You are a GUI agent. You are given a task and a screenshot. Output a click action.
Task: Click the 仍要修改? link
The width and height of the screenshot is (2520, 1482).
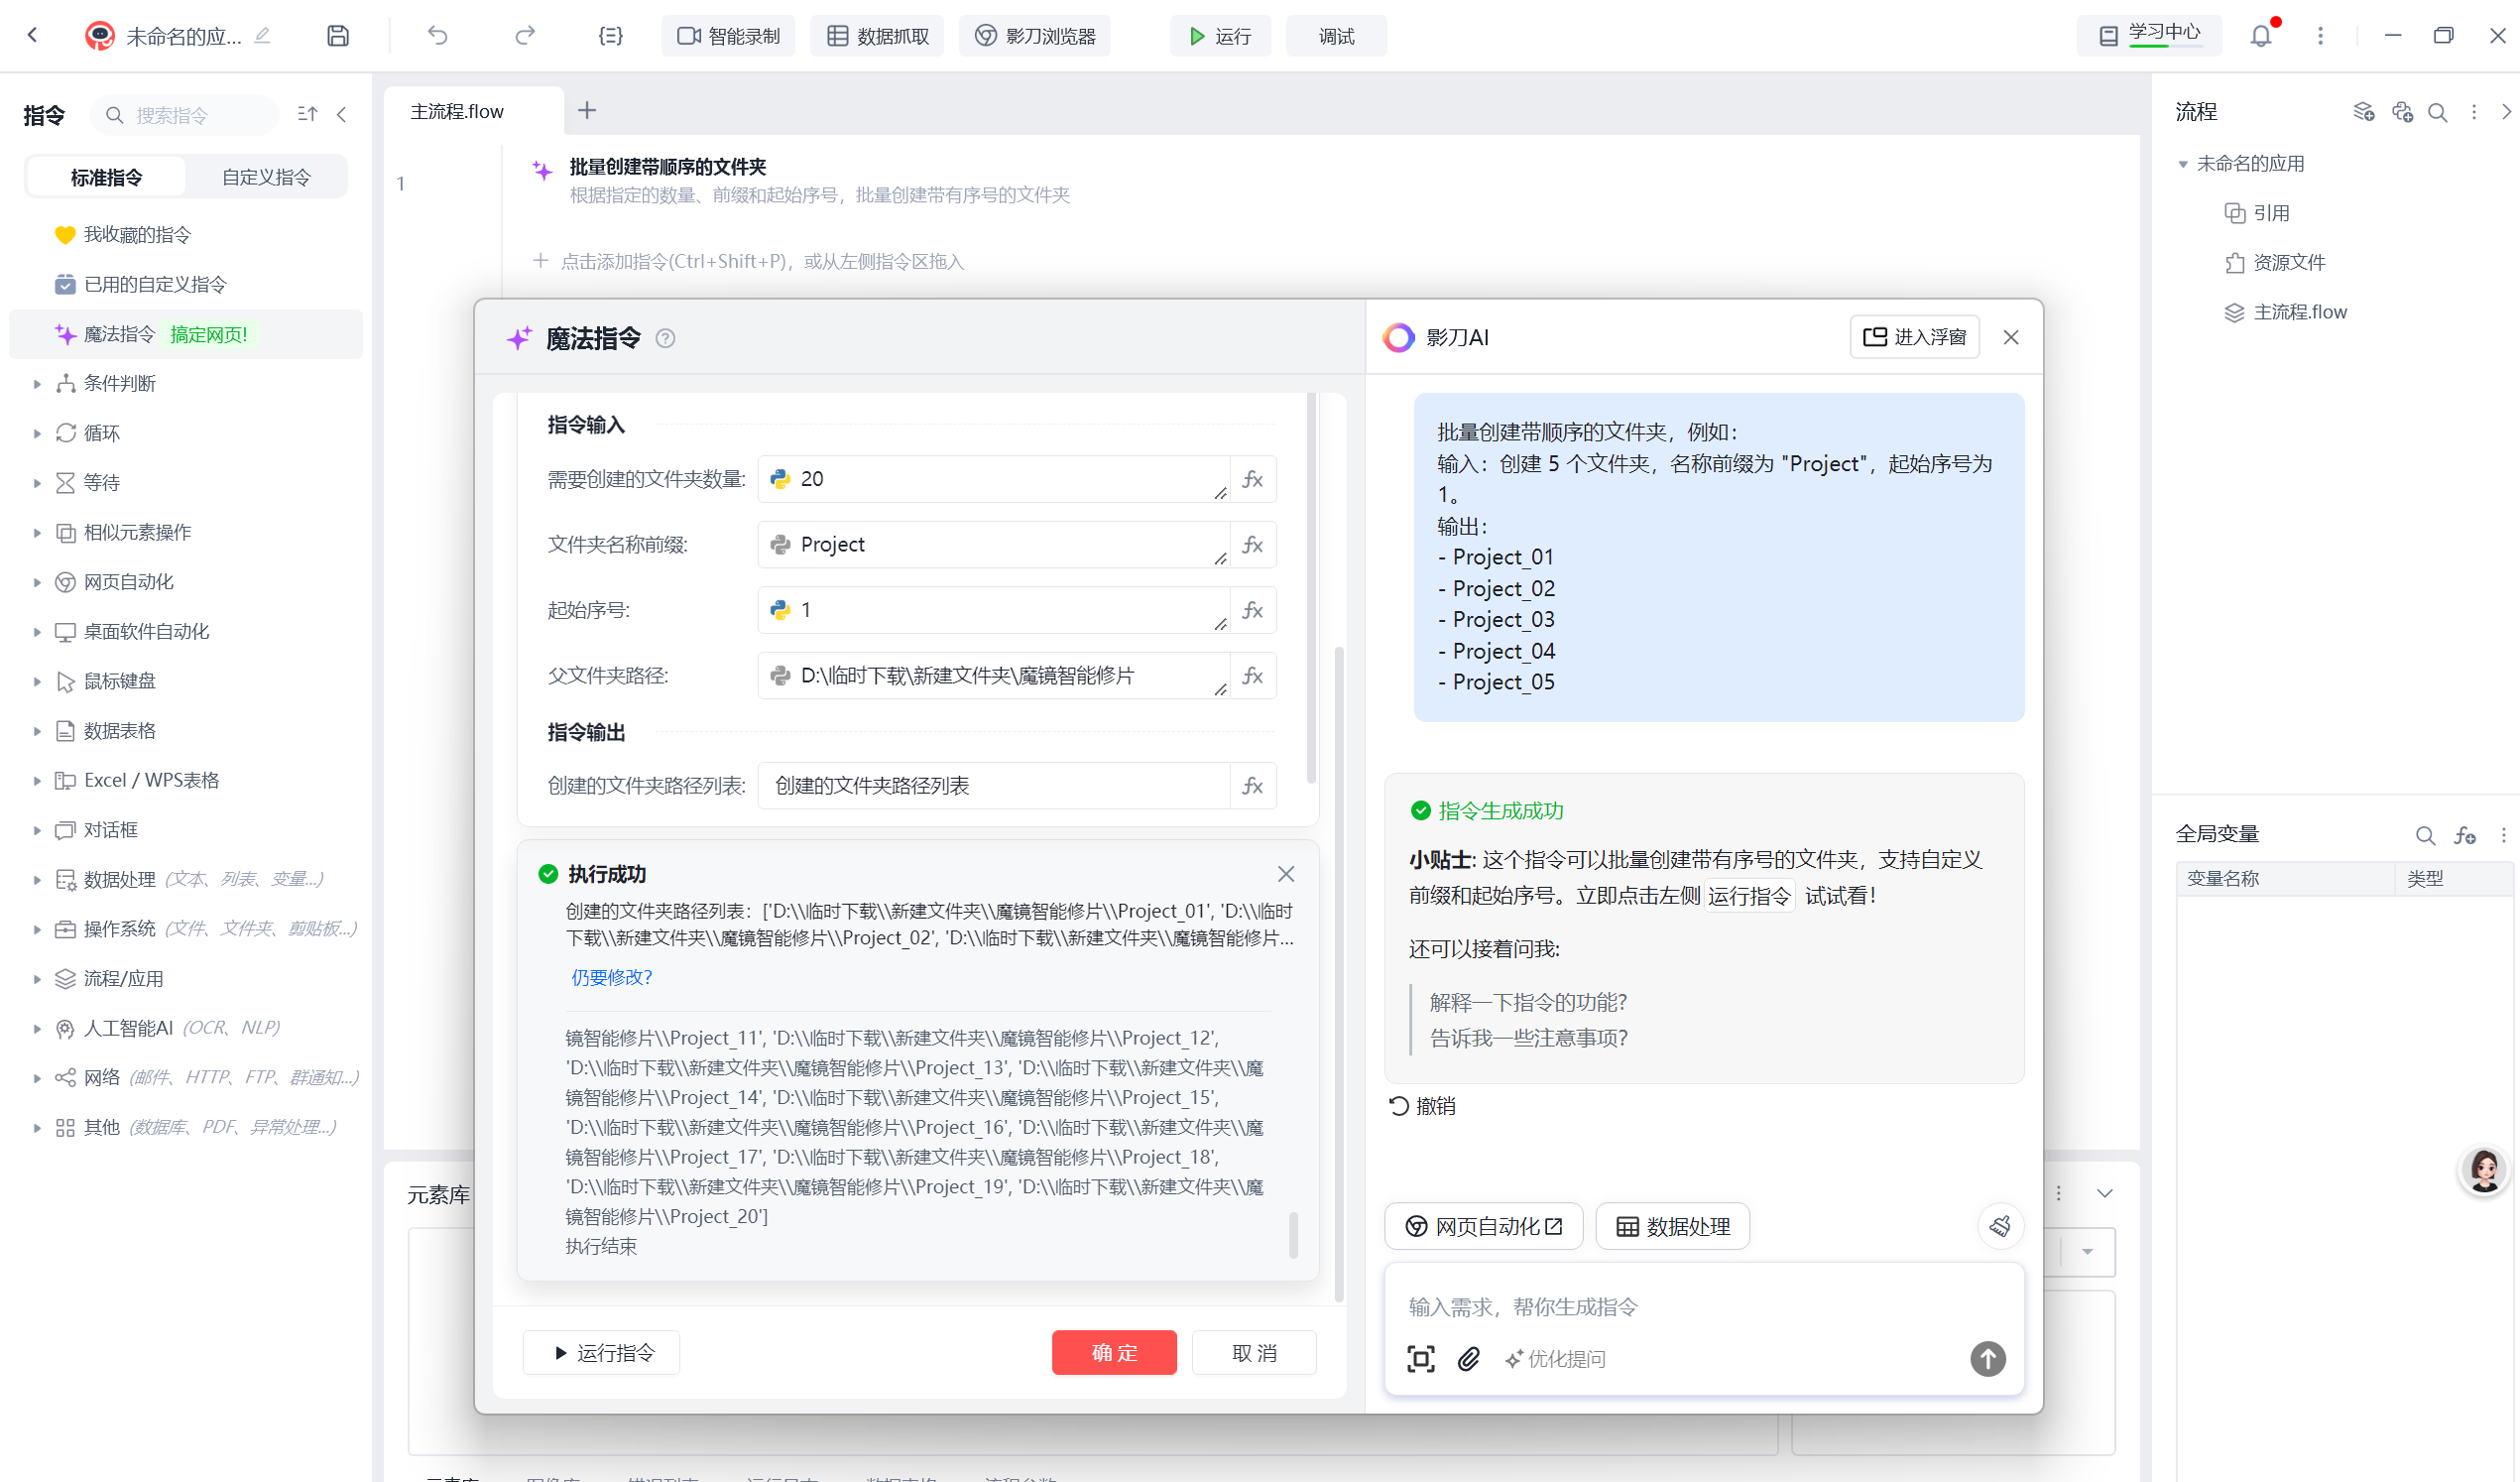pyautogui.click(x=611, y=977)
